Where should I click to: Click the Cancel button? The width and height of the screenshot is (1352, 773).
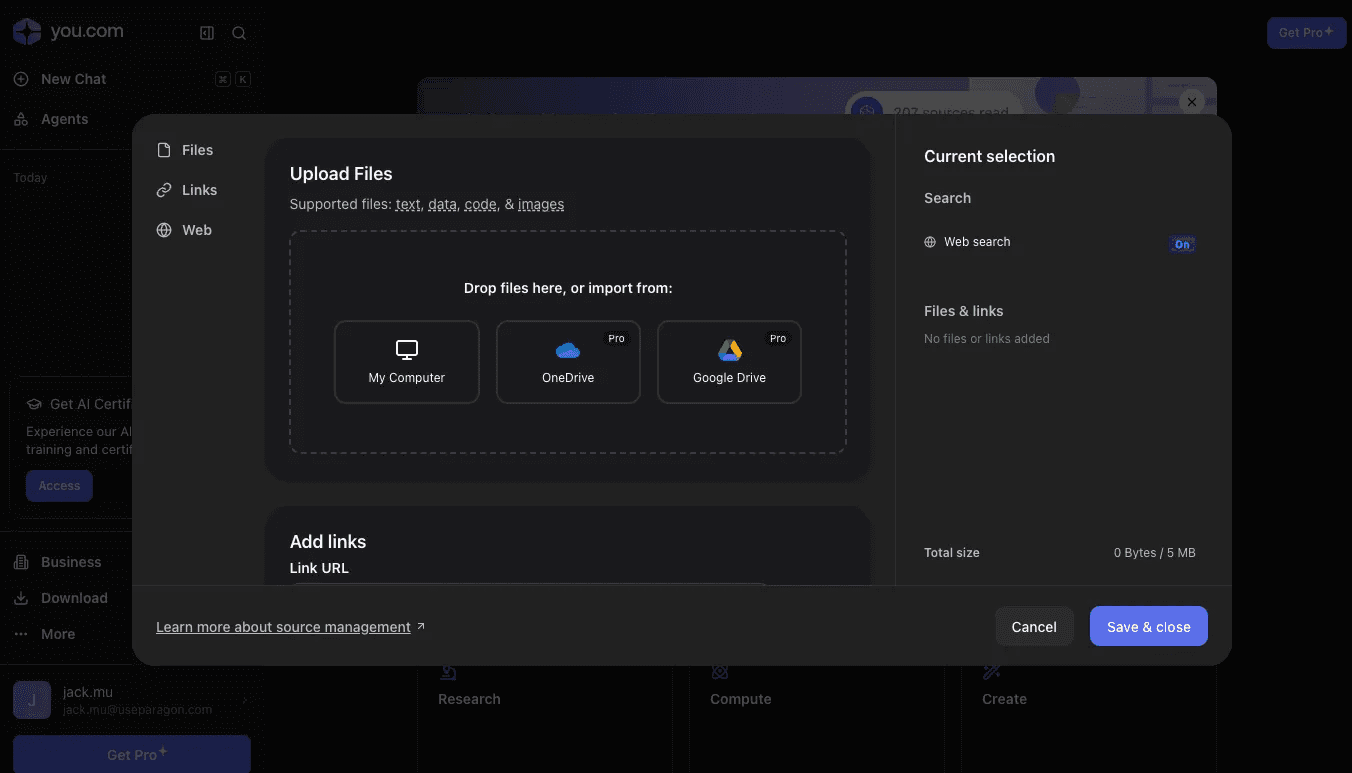pyautogui.click(x=1033, y=627)
